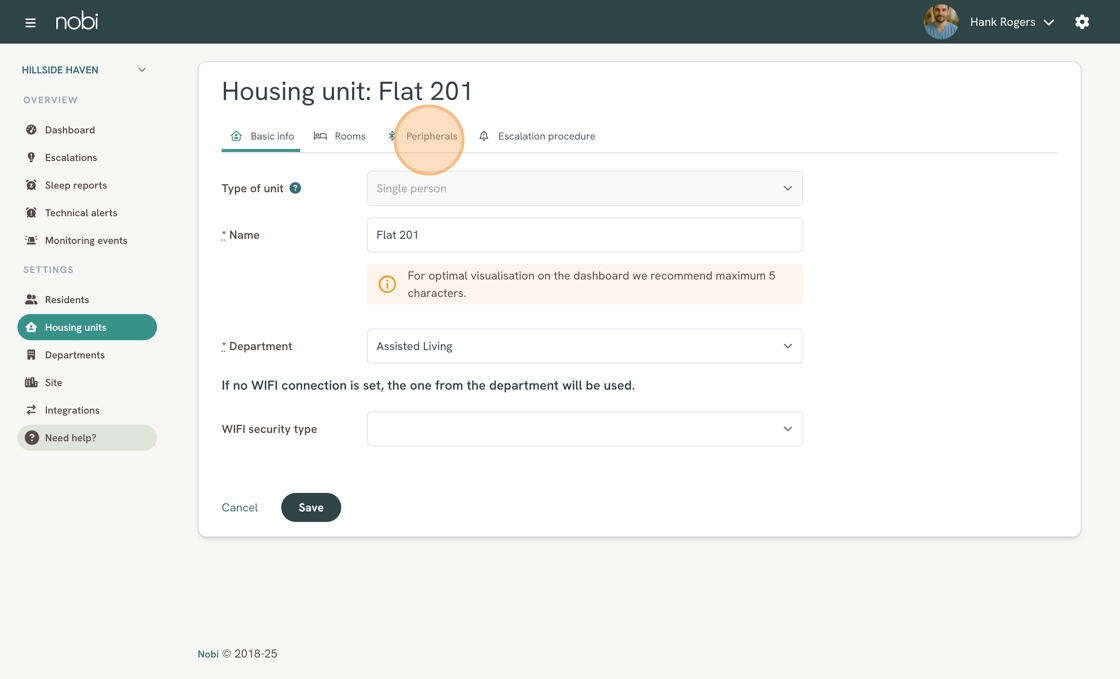Navigate to Residents settings
This screenshot has width=1120, height=679.
tap(66, 300)
